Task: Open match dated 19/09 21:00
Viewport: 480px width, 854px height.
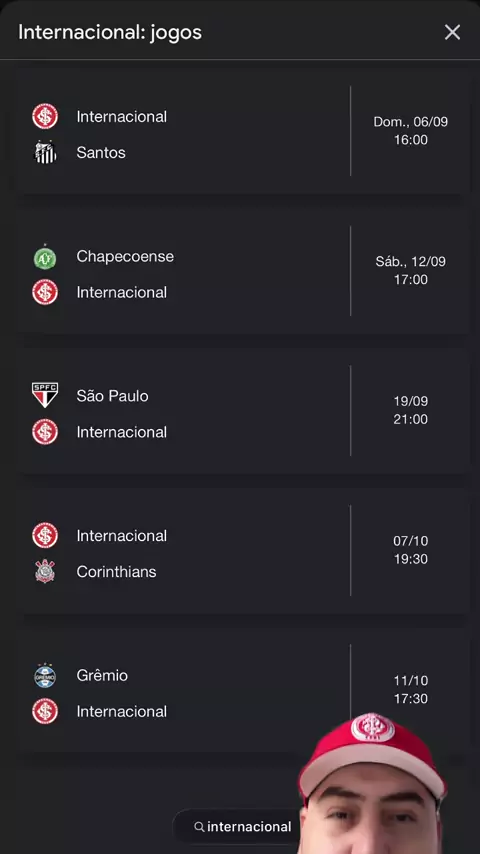Action: 243,410
